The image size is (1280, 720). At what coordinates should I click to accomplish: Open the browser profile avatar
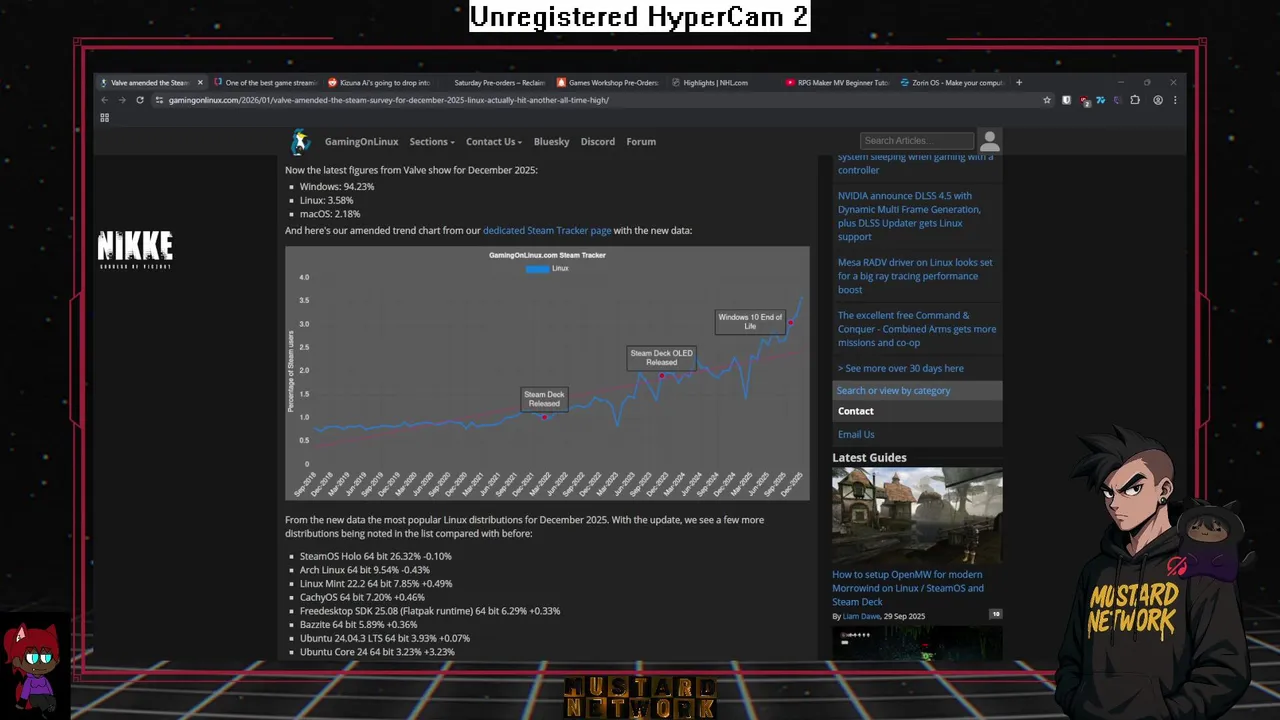click(1158, 100)
